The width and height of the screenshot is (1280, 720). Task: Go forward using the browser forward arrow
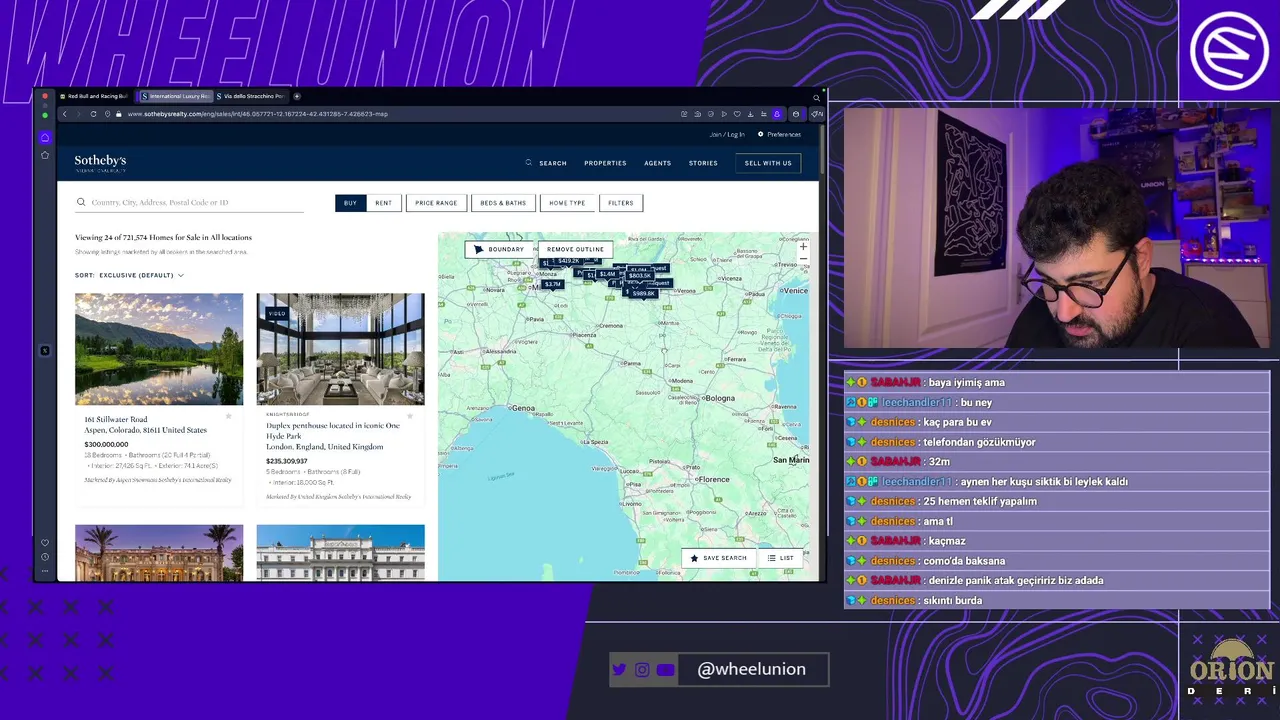[78, 114]
